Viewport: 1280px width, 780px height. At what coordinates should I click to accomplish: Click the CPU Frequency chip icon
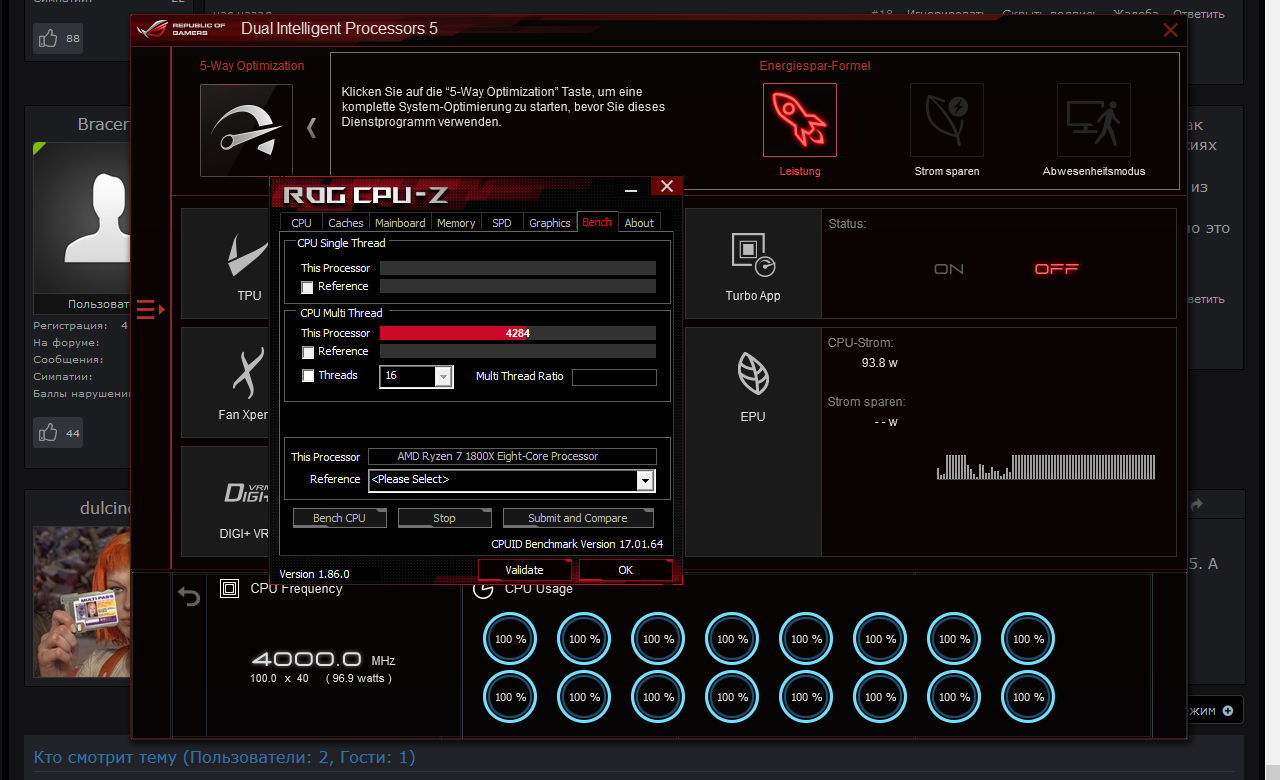pos(229,589)
